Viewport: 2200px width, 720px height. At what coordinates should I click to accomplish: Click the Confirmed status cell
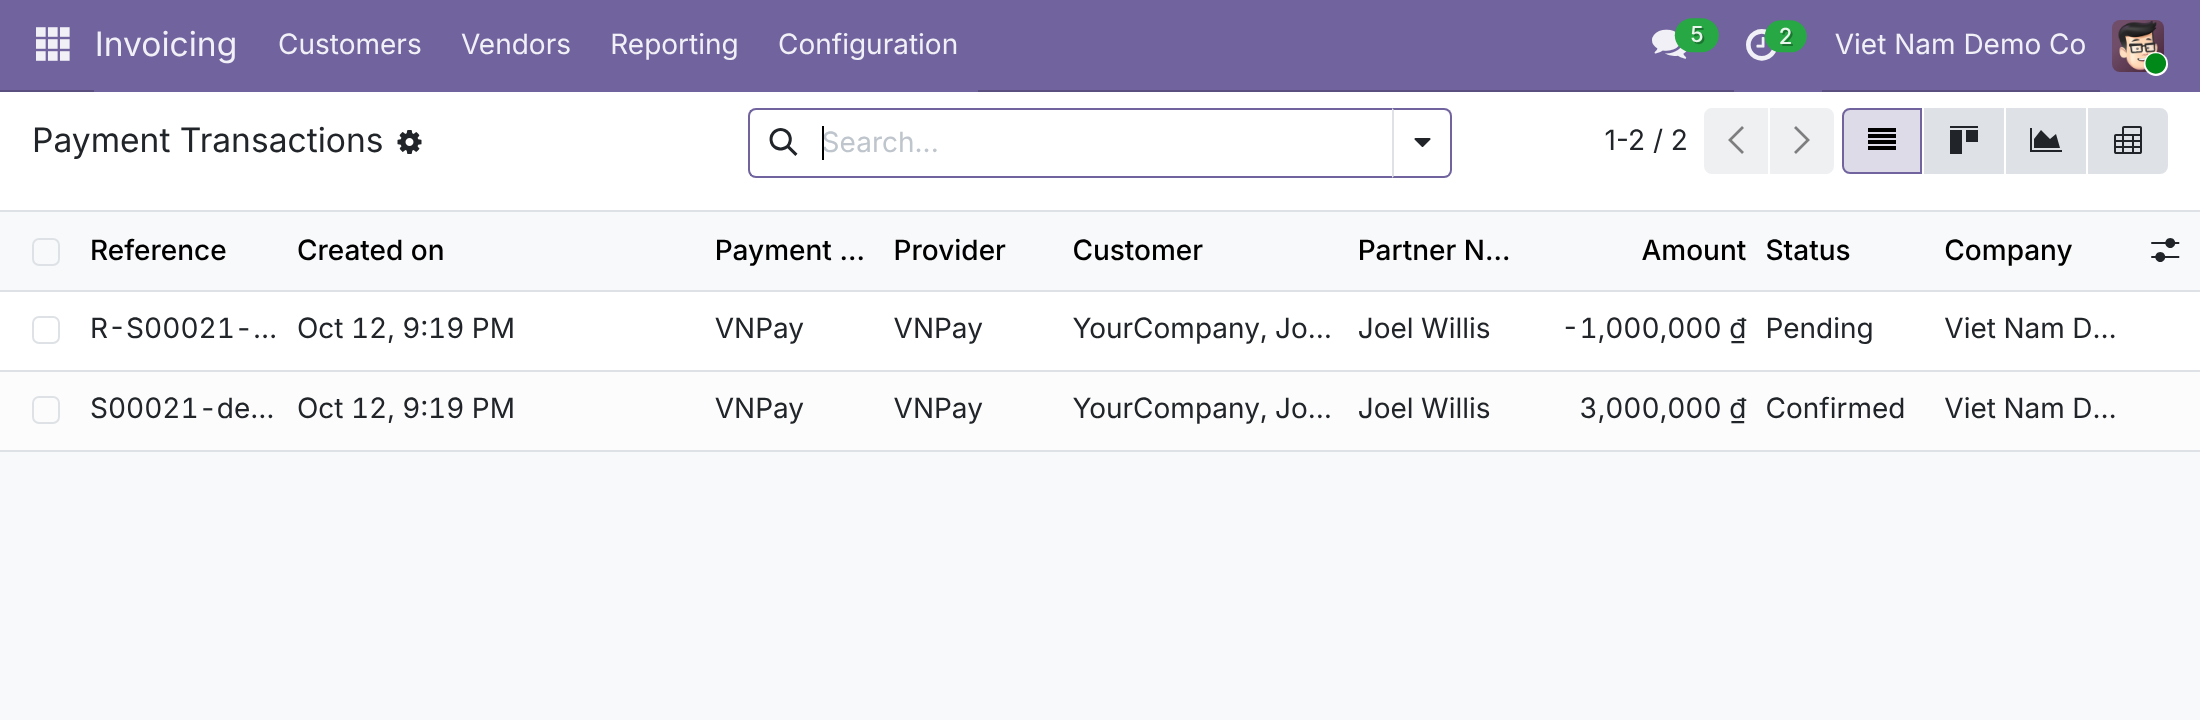point(1835,408)
